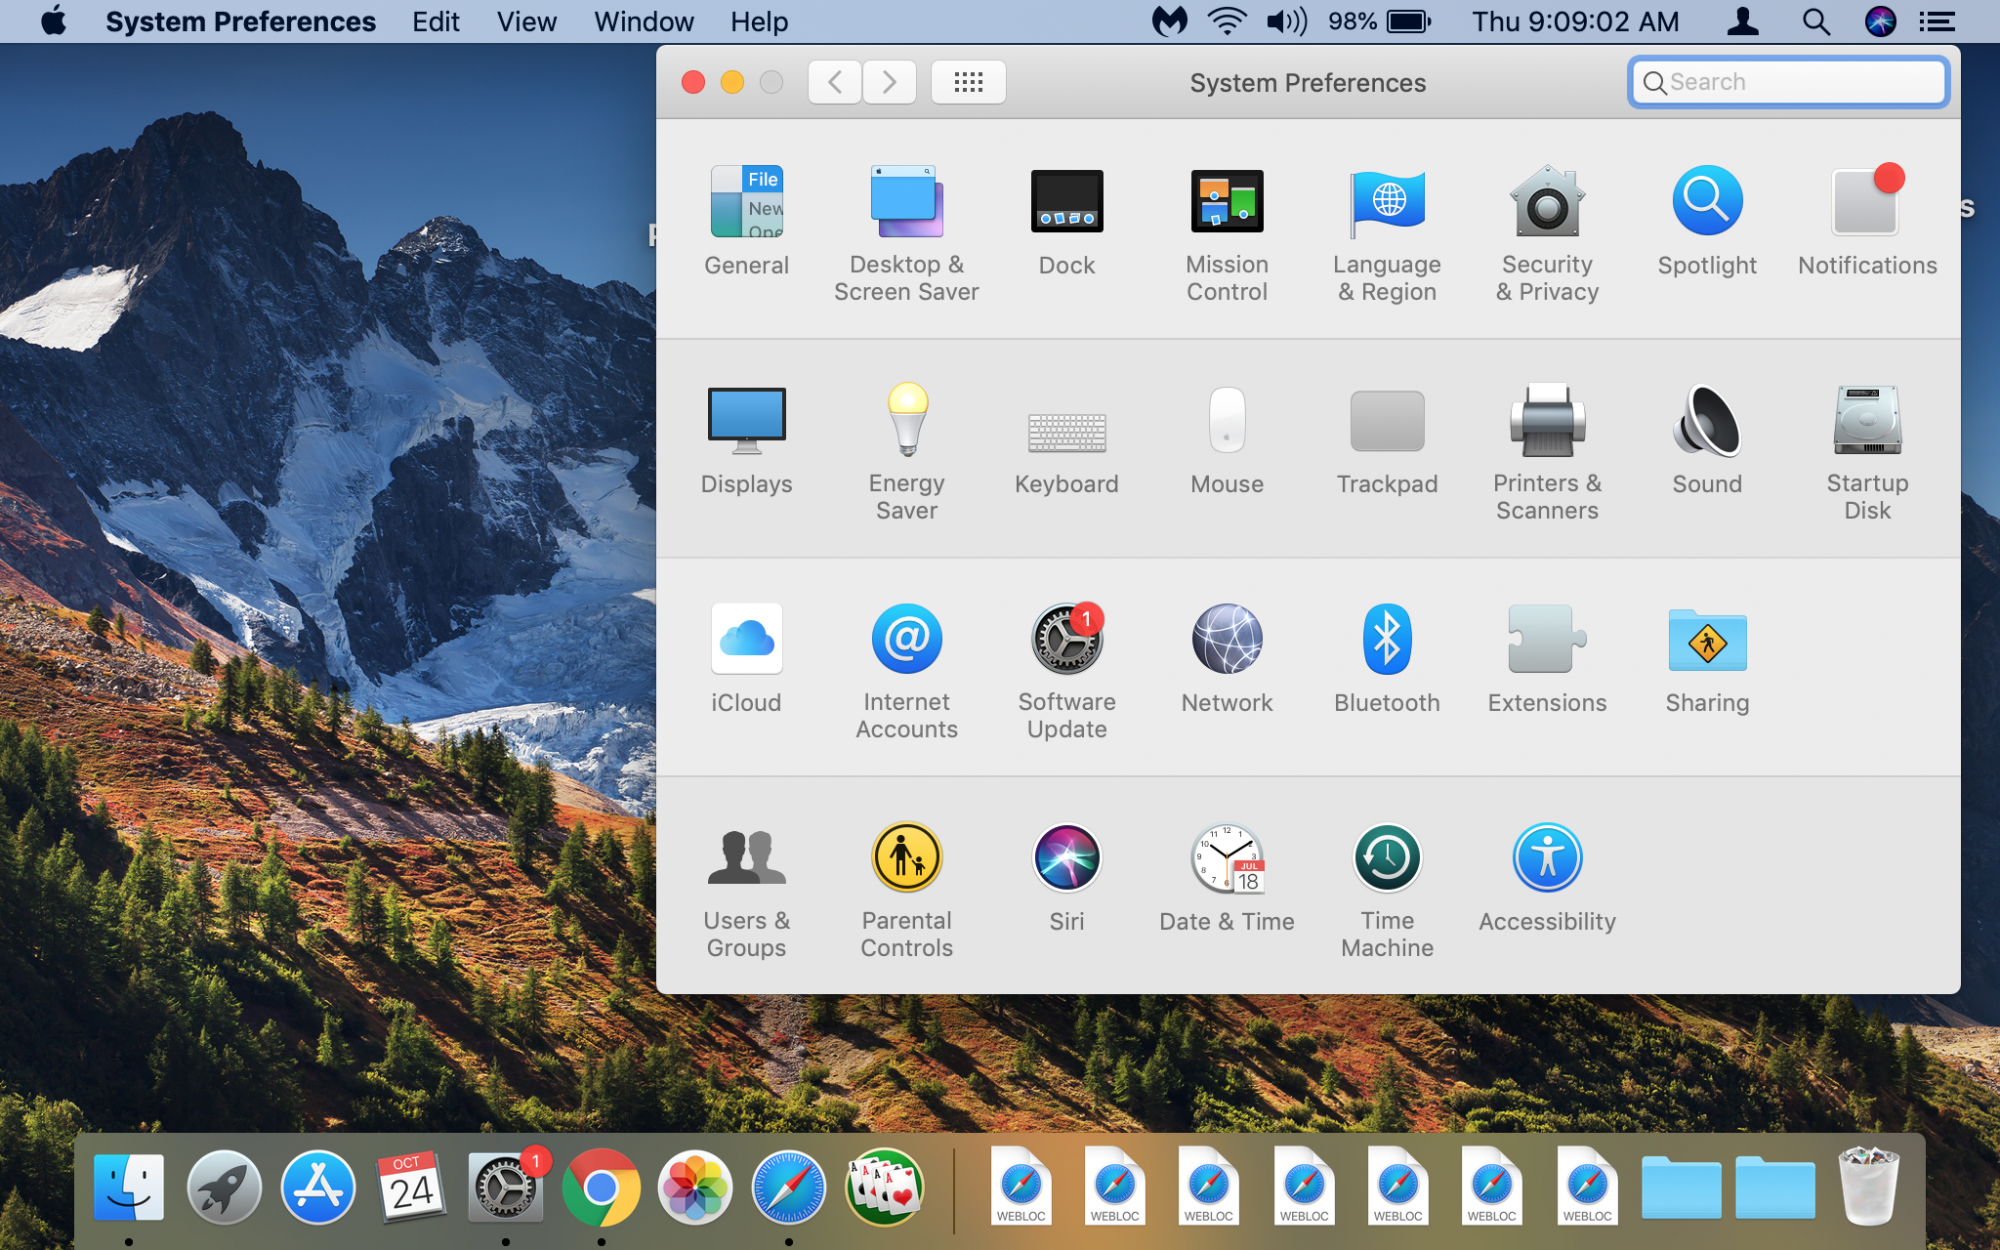
Task: Minimize the System Preferences window
Action: 732,82
